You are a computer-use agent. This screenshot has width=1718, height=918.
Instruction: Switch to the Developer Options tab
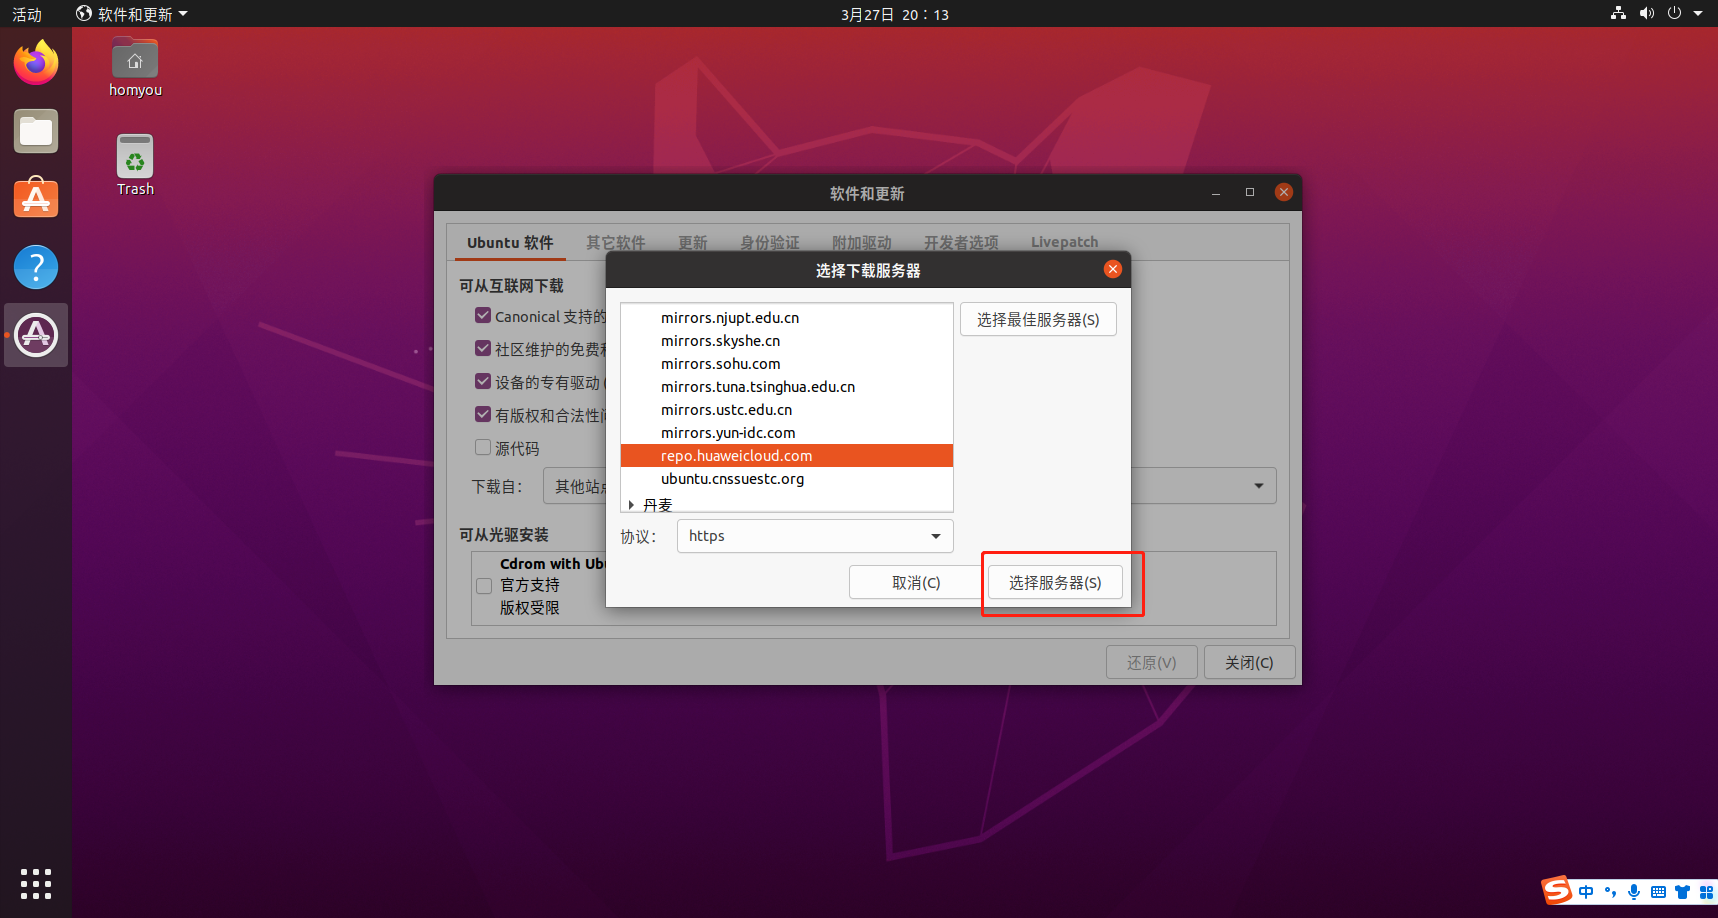coord(961,242)
